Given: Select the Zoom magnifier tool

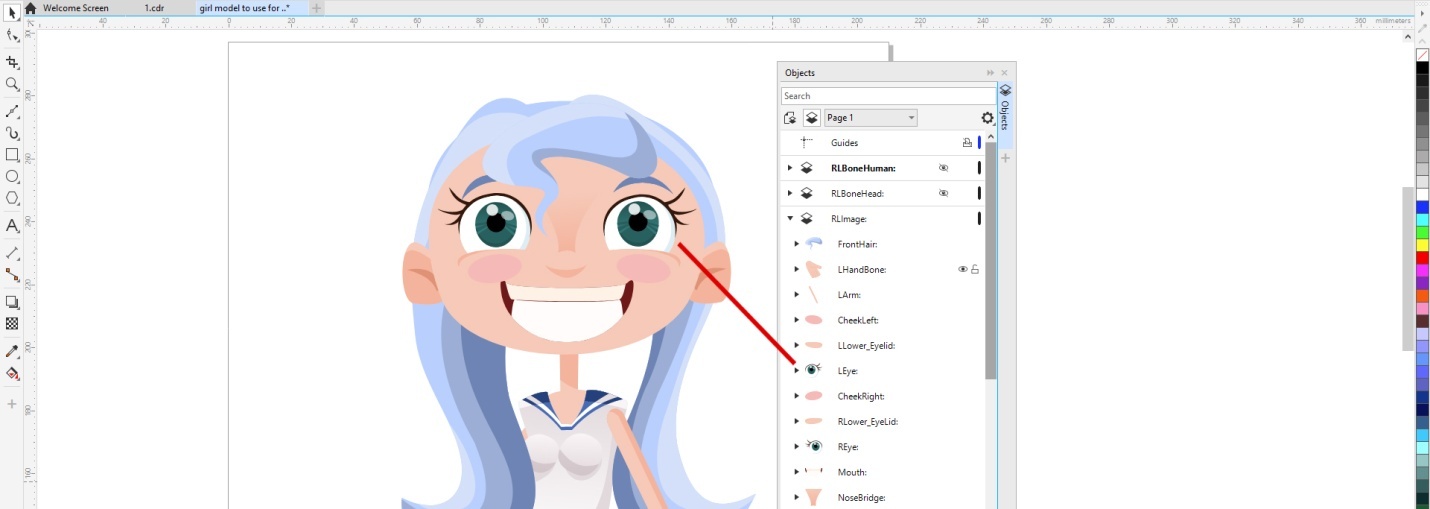Looking at the screenshot, I should click(x=12, y=85).
